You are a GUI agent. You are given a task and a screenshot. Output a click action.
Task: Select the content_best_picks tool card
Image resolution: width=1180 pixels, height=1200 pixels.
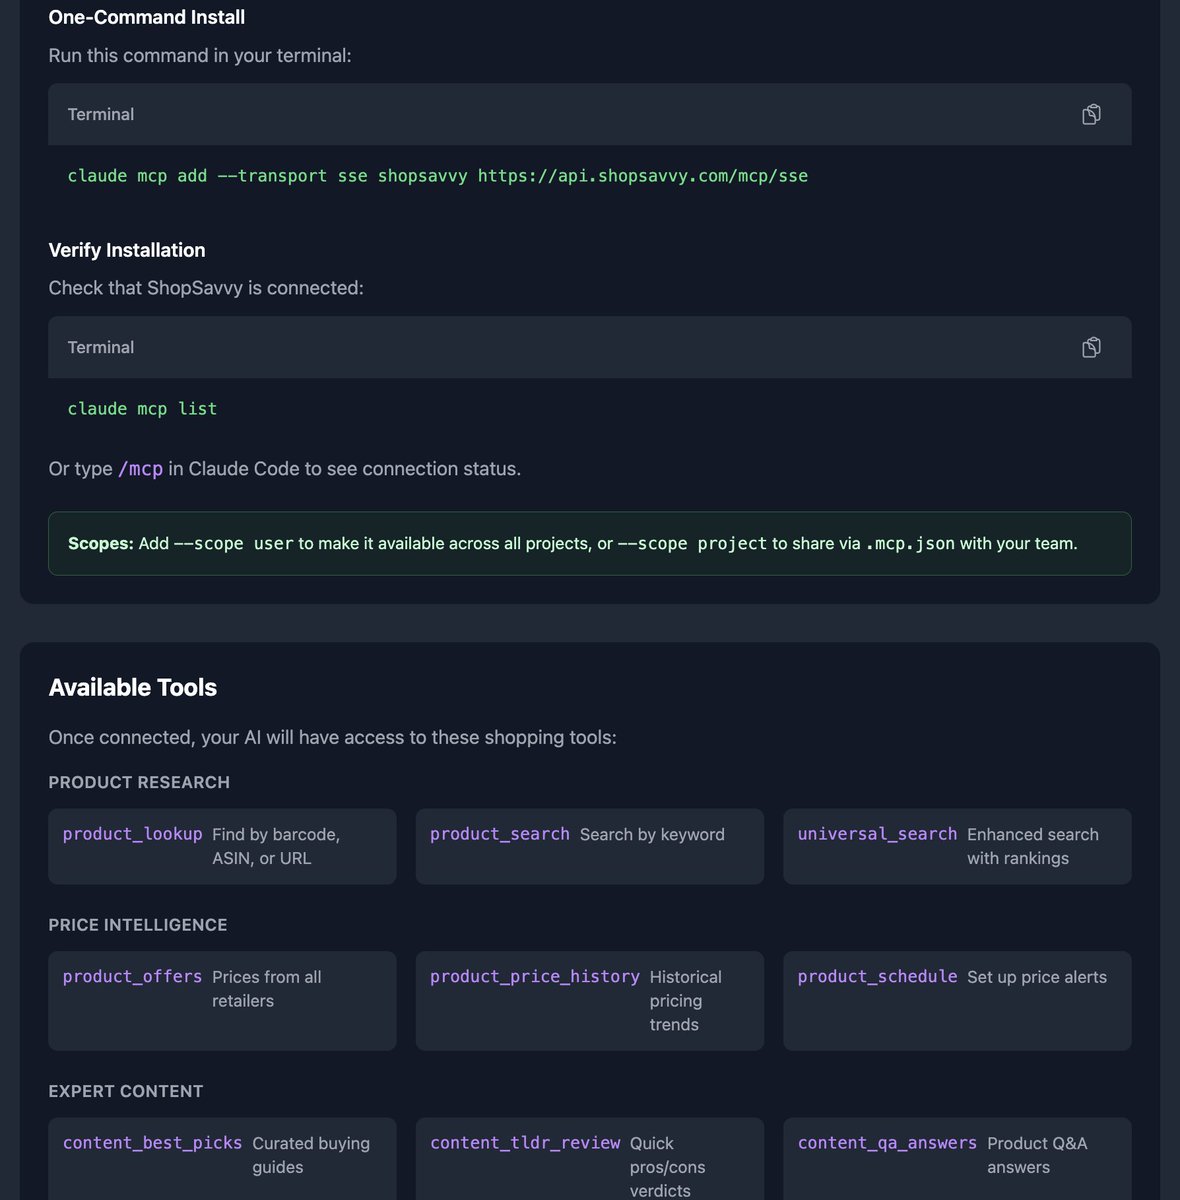(x=222, y=1159)
